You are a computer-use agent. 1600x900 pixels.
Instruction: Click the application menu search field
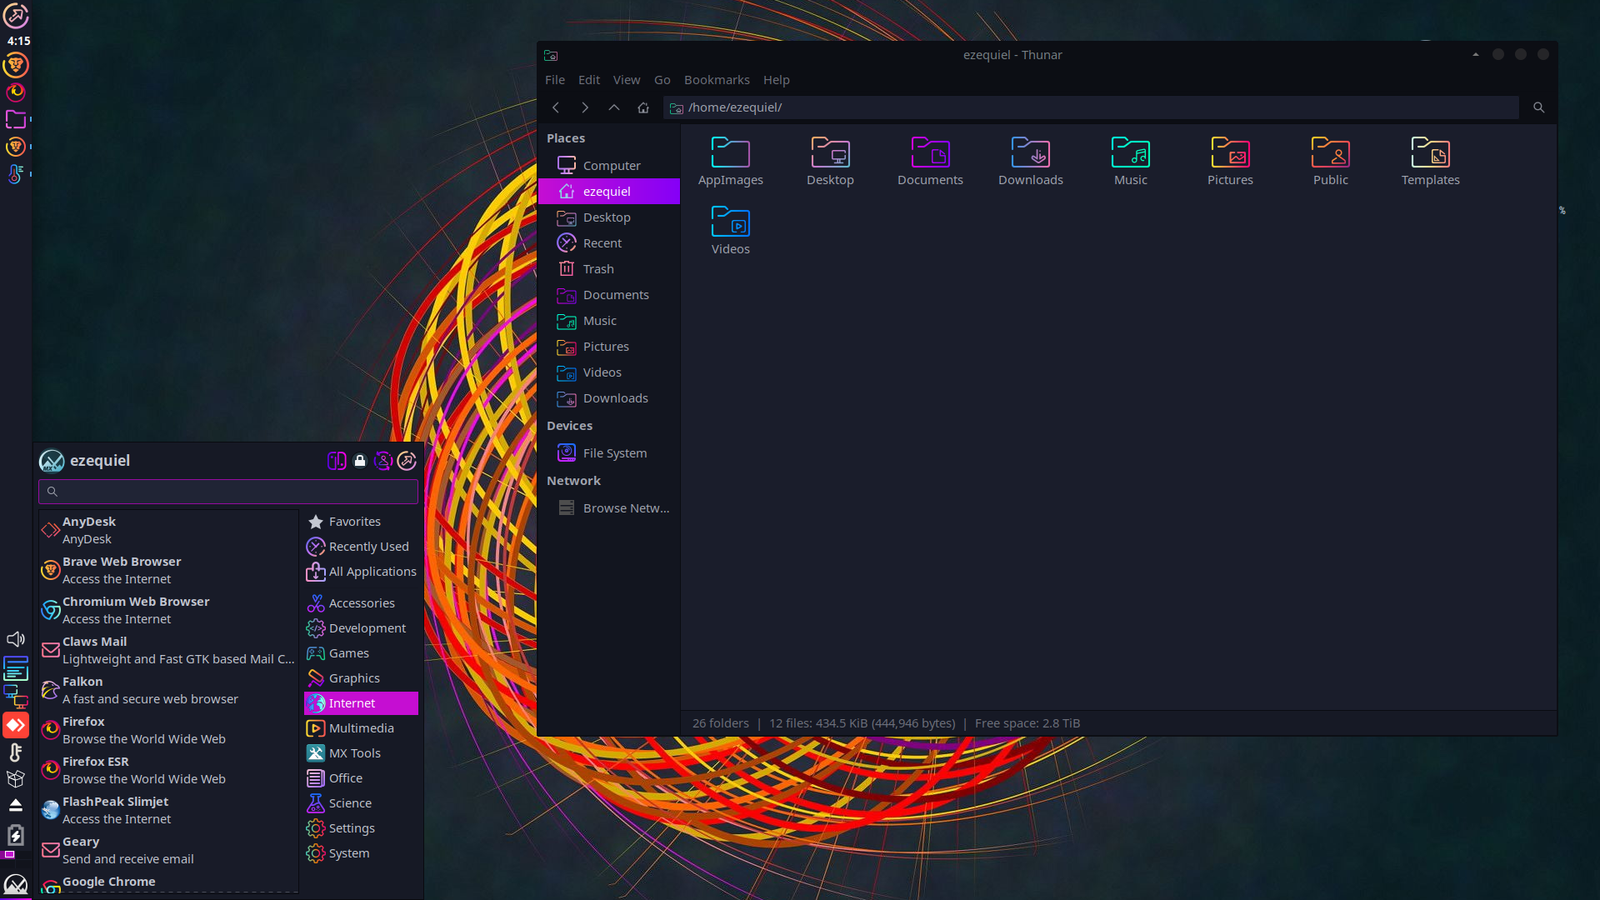pos(228,491)
